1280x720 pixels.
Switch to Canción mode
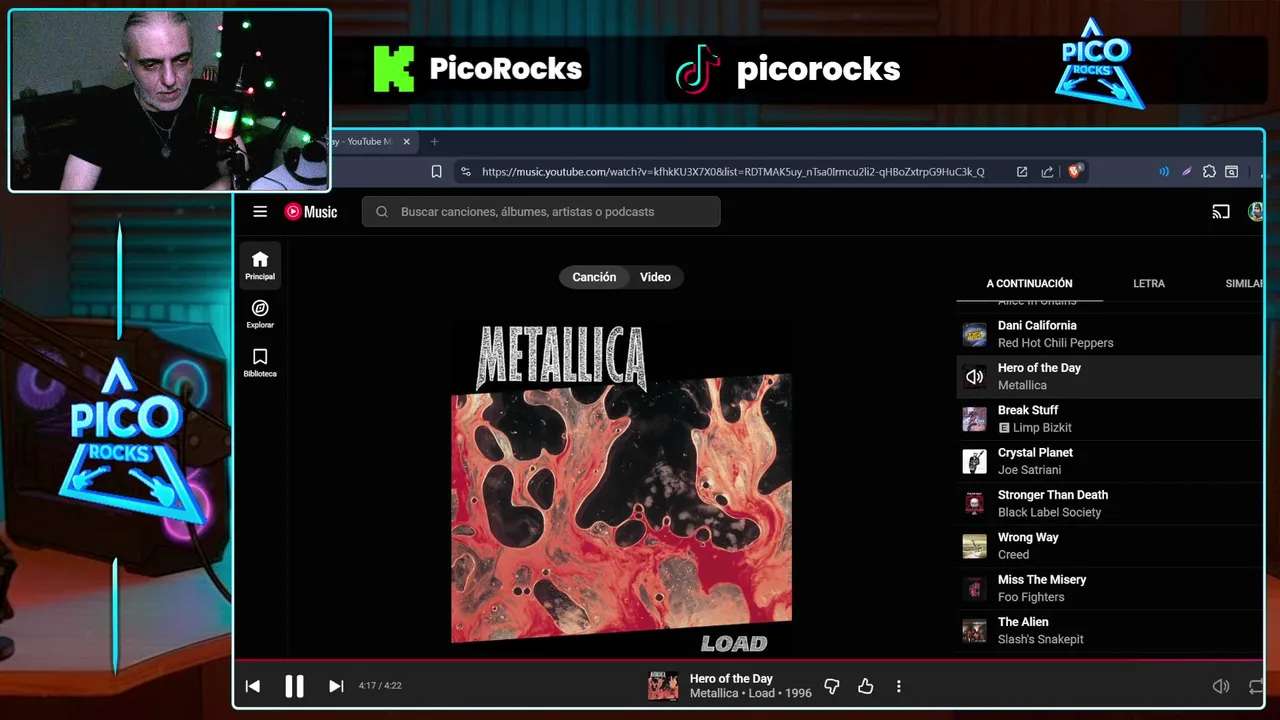(594, 277)
